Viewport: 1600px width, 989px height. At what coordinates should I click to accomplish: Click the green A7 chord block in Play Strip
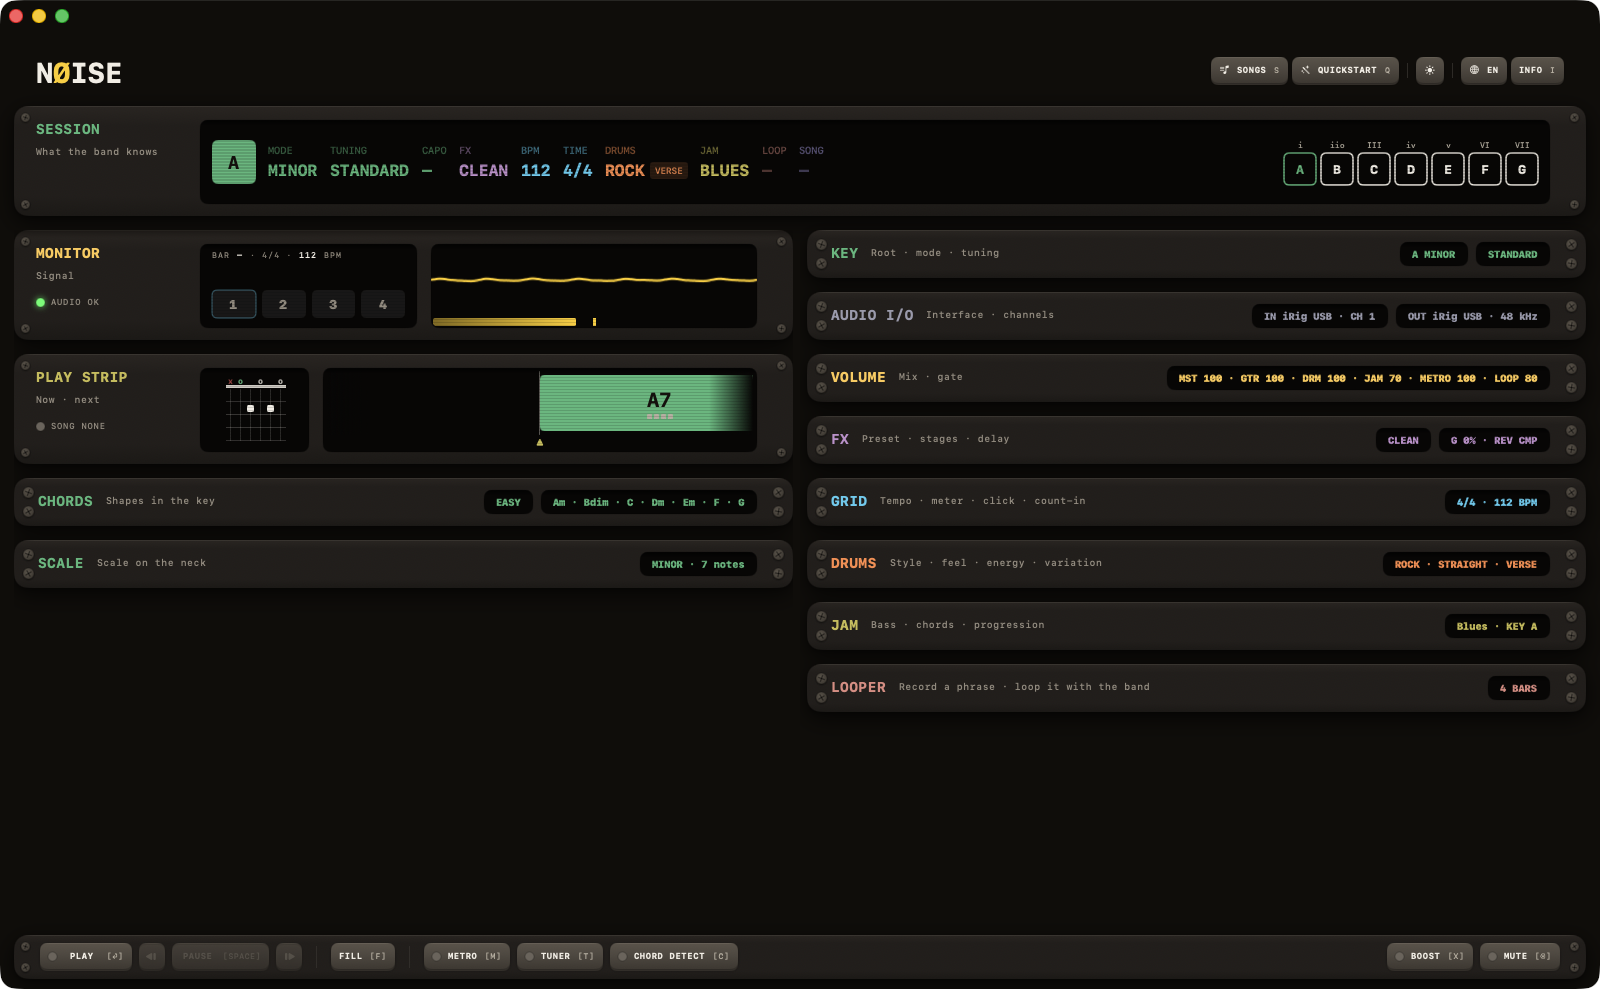646,403
